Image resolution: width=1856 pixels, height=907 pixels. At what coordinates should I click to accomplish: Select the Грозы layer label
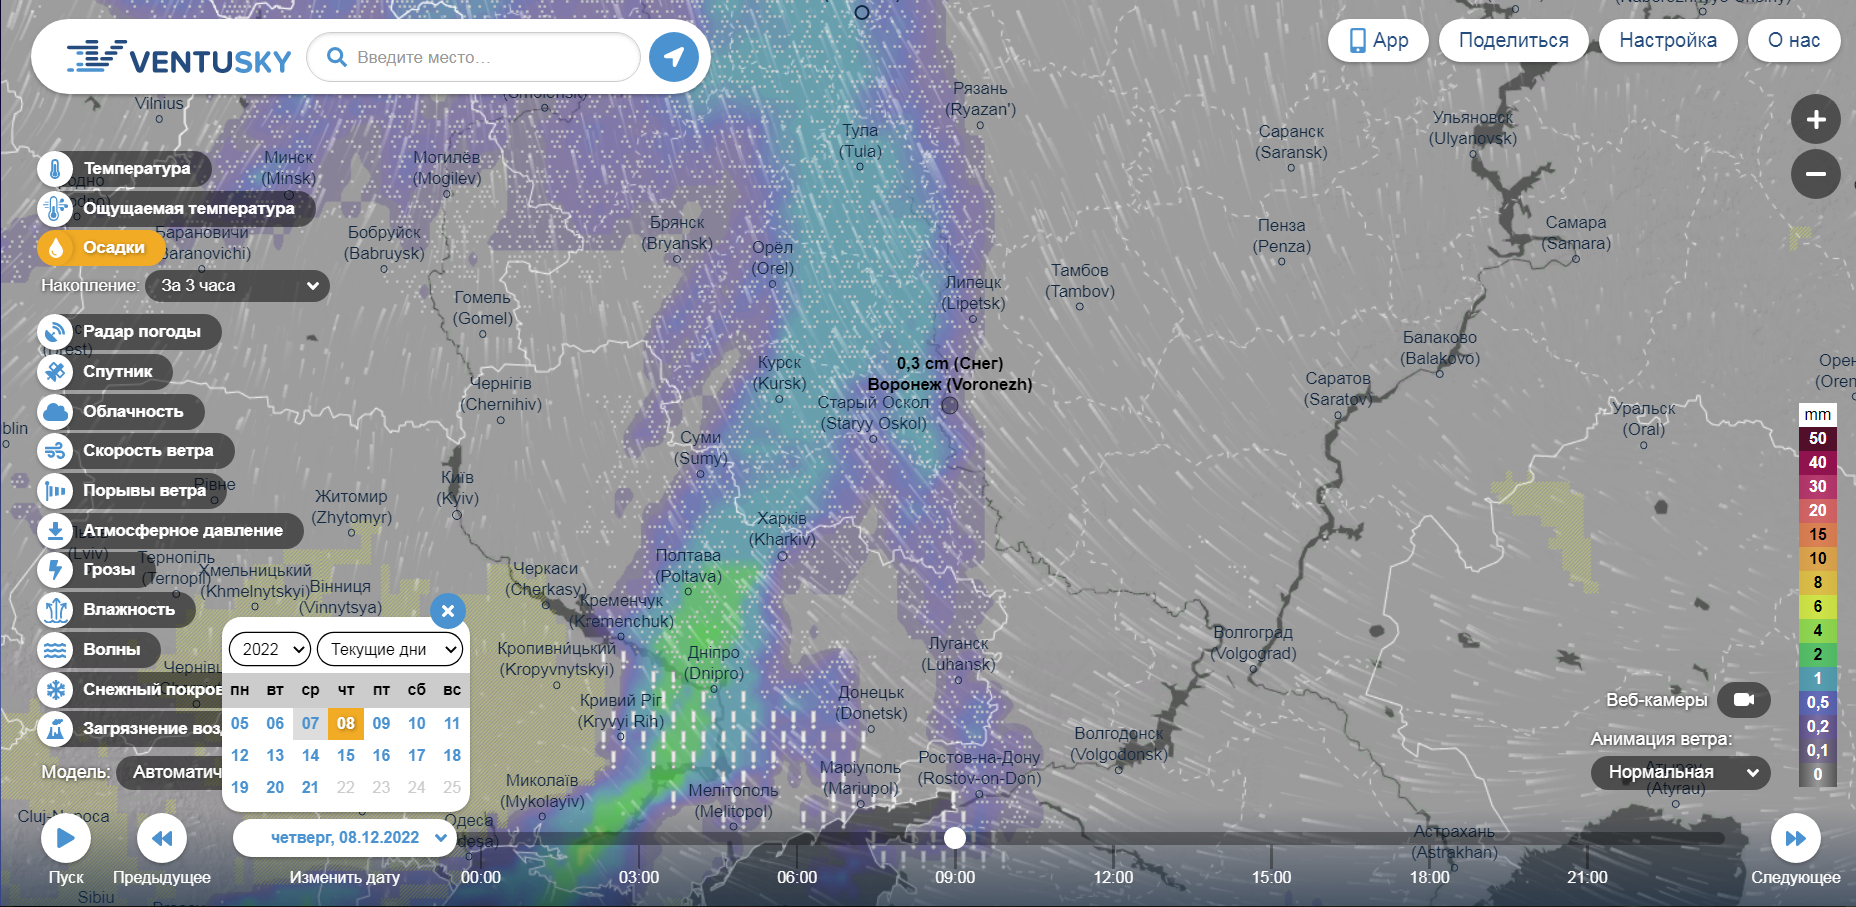pyautogui.click(x=109, y=570)
